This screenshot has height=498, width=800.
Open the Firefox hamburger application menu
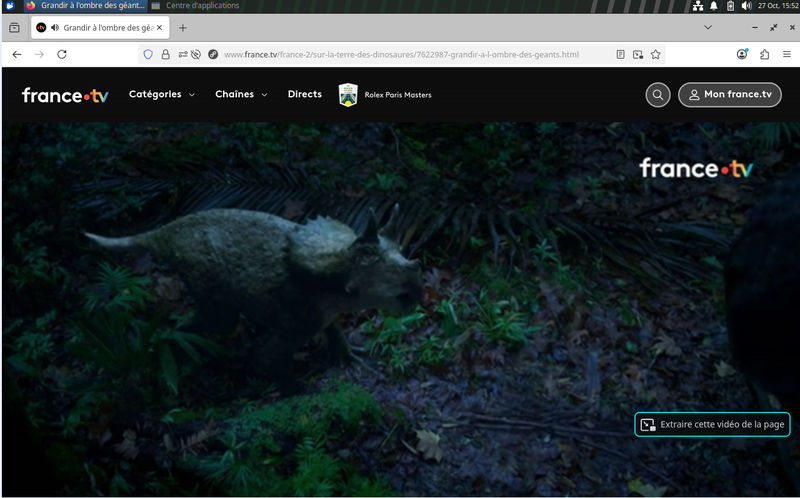pos(785,54)
